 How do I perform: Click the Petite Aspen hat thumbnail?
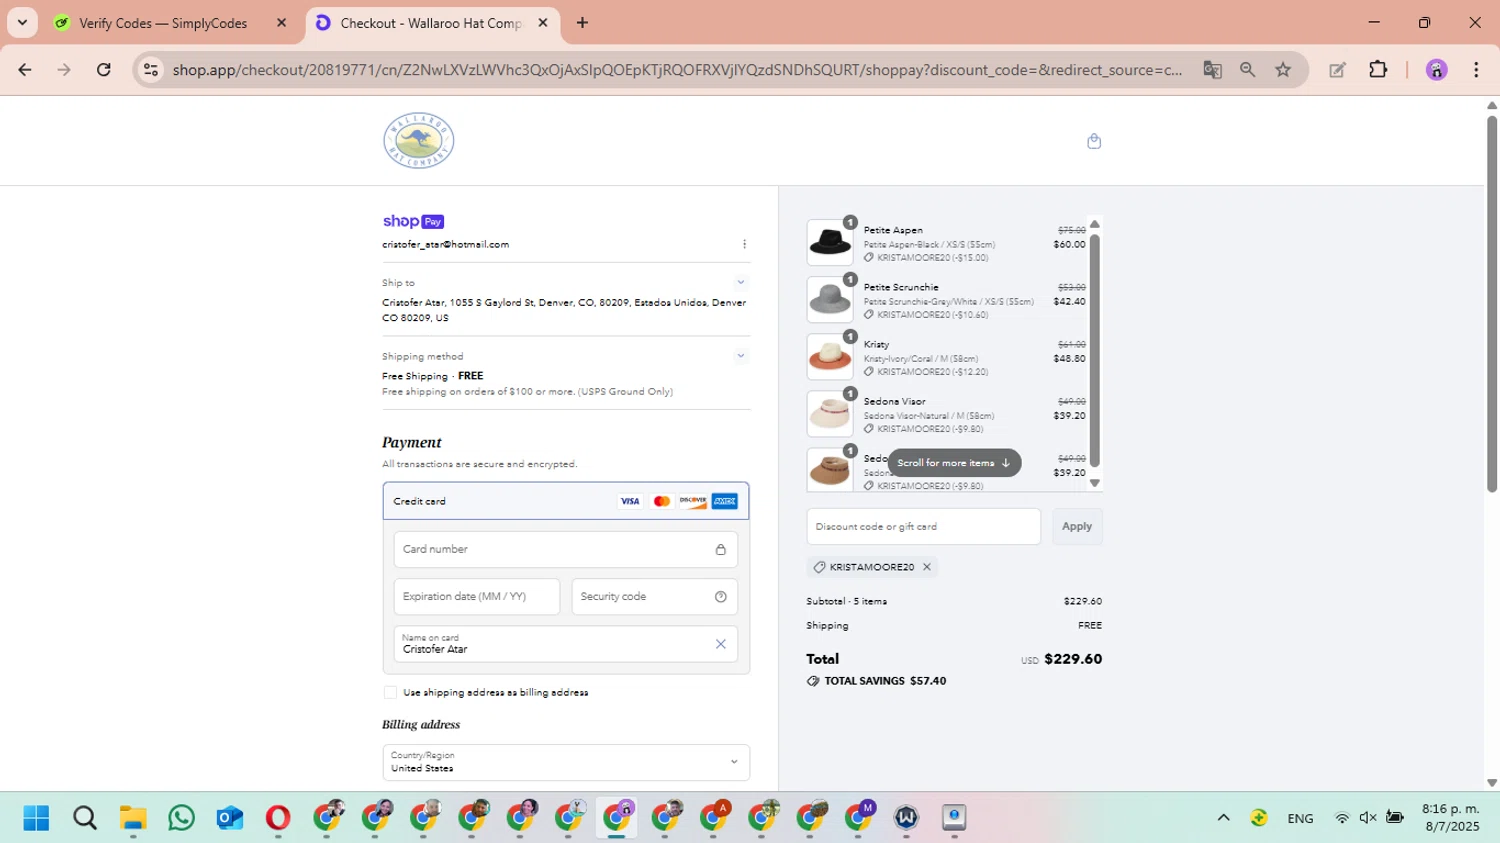(830, 243)
